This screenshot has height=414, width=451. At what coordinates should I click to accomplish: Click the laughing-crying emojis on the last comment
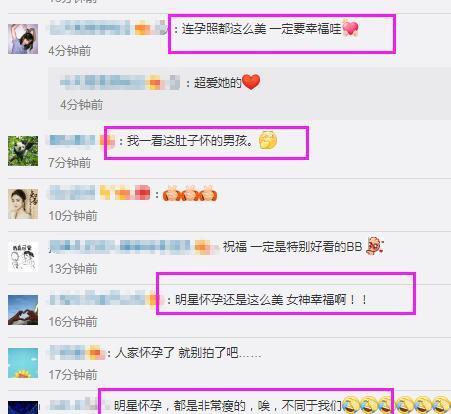pos(396,405)
